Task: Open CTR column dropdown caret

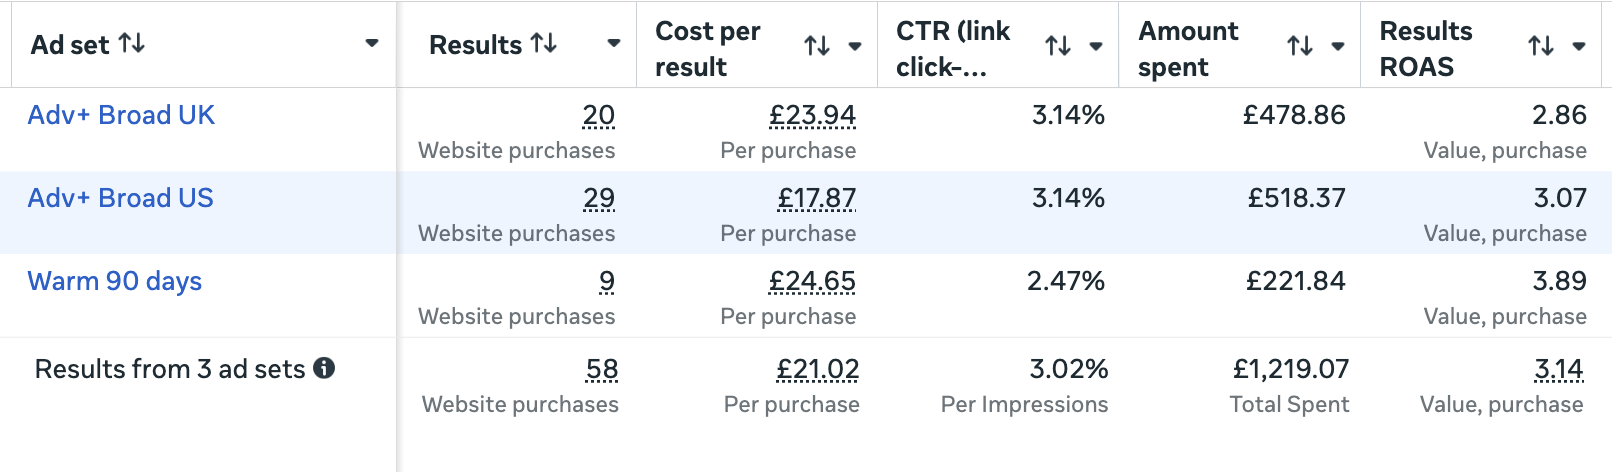Action: pyautogui.click(x=1096, y=46)
